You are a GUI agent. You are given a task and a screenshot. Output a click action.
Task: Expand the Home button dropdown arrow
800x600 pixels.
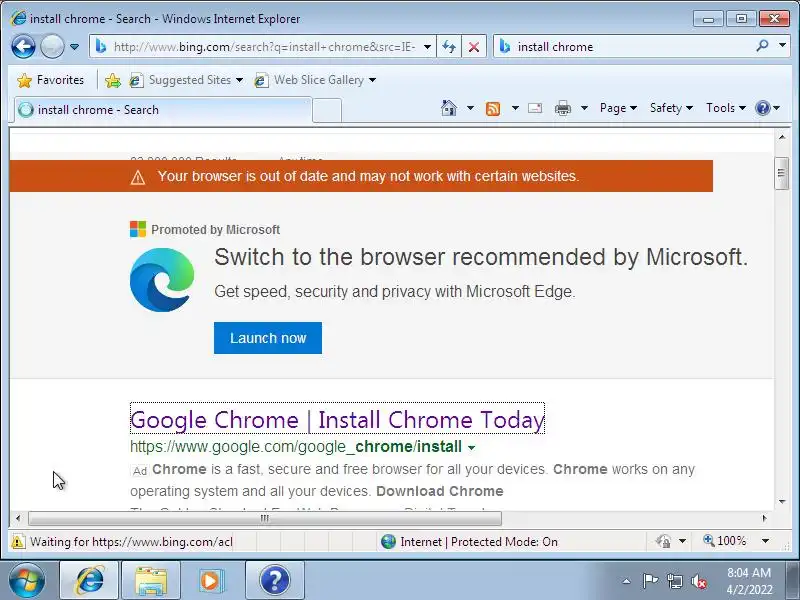(x=470, y=108)
